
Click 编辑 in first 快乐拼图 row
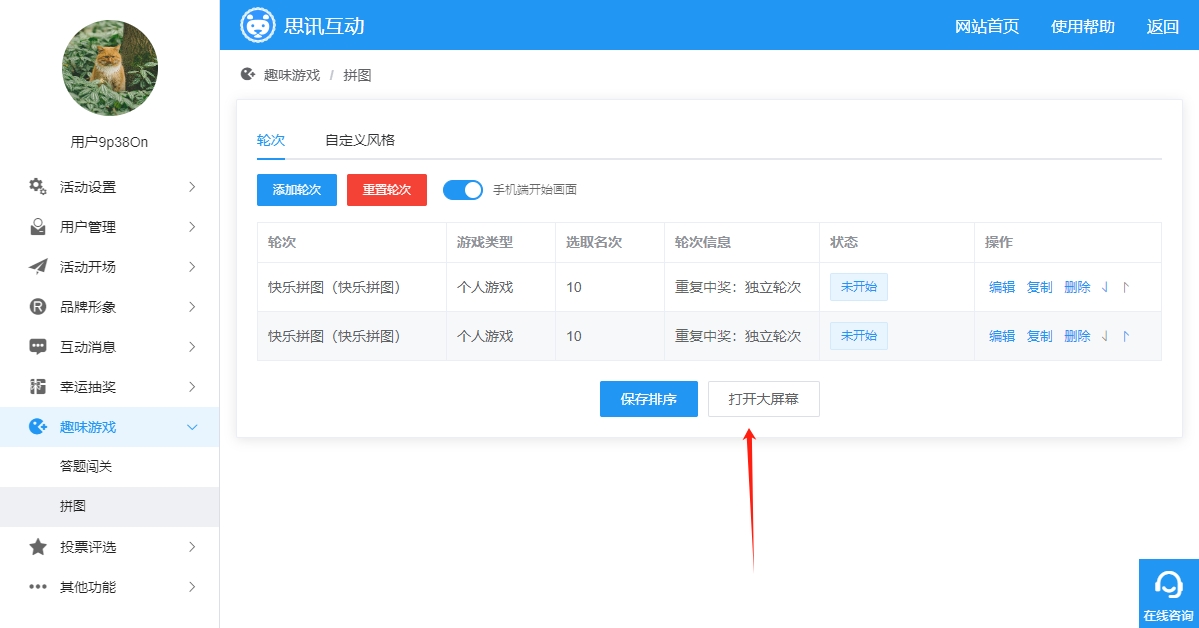click(1002, 287)
